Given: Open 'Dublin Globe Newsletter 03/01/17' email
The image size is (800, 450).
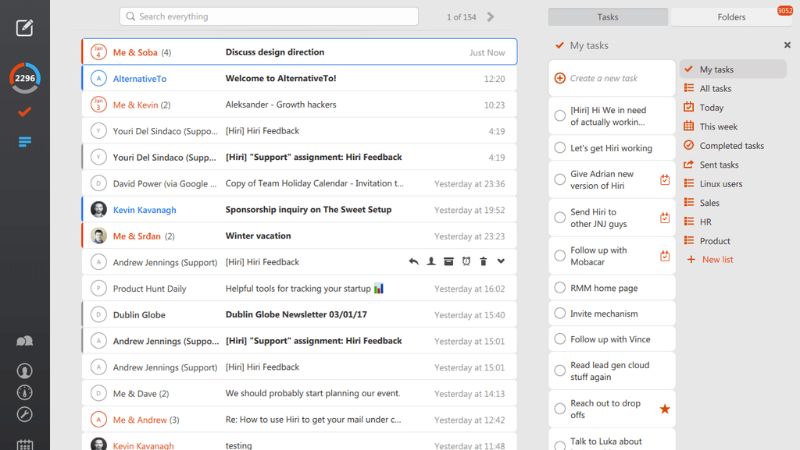Looking at the screenshot, I should [299, 314].
